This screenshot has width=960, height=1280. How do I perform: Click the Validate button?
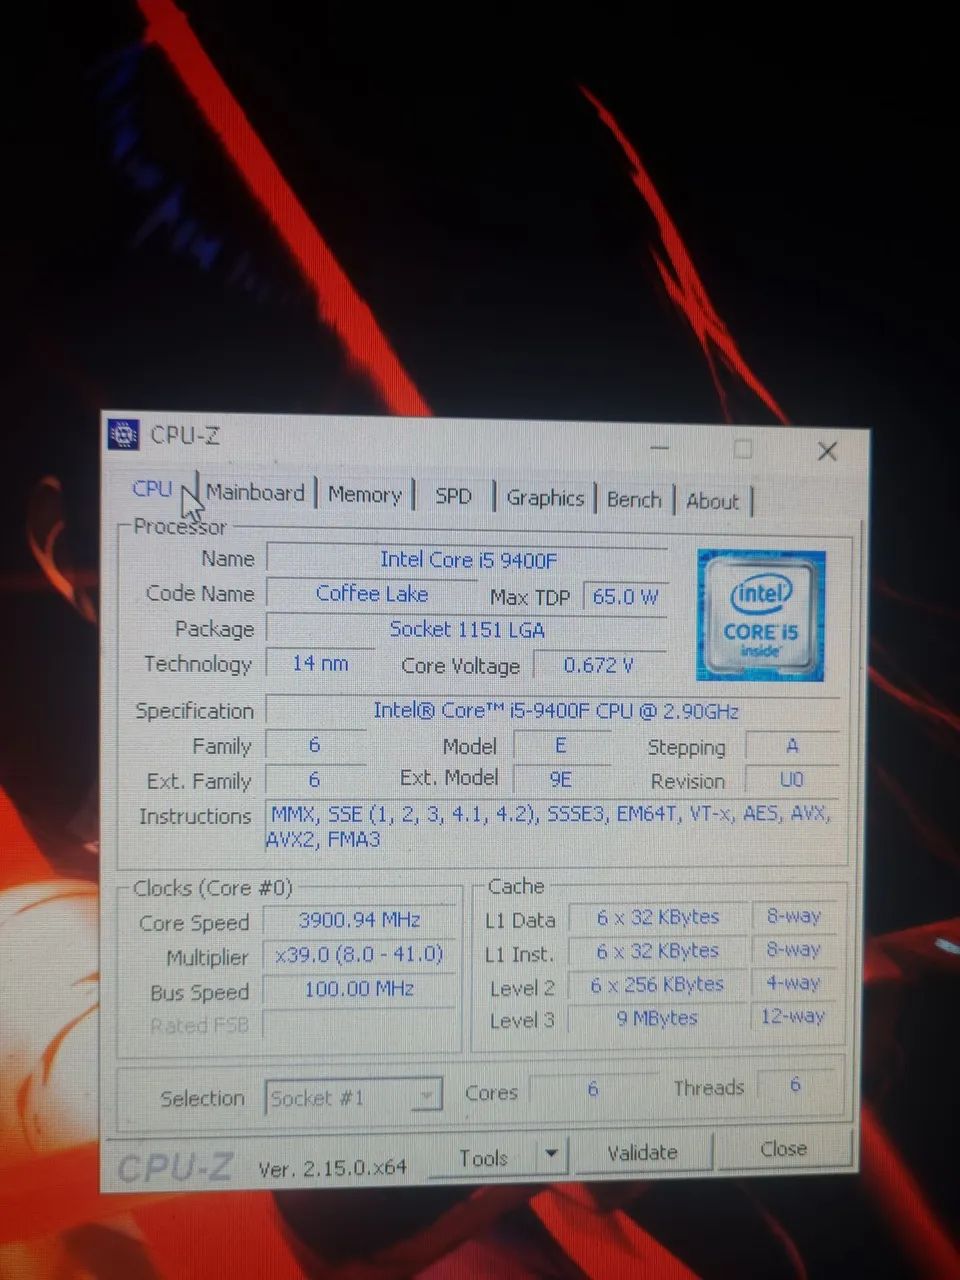tap(642, 1153)
